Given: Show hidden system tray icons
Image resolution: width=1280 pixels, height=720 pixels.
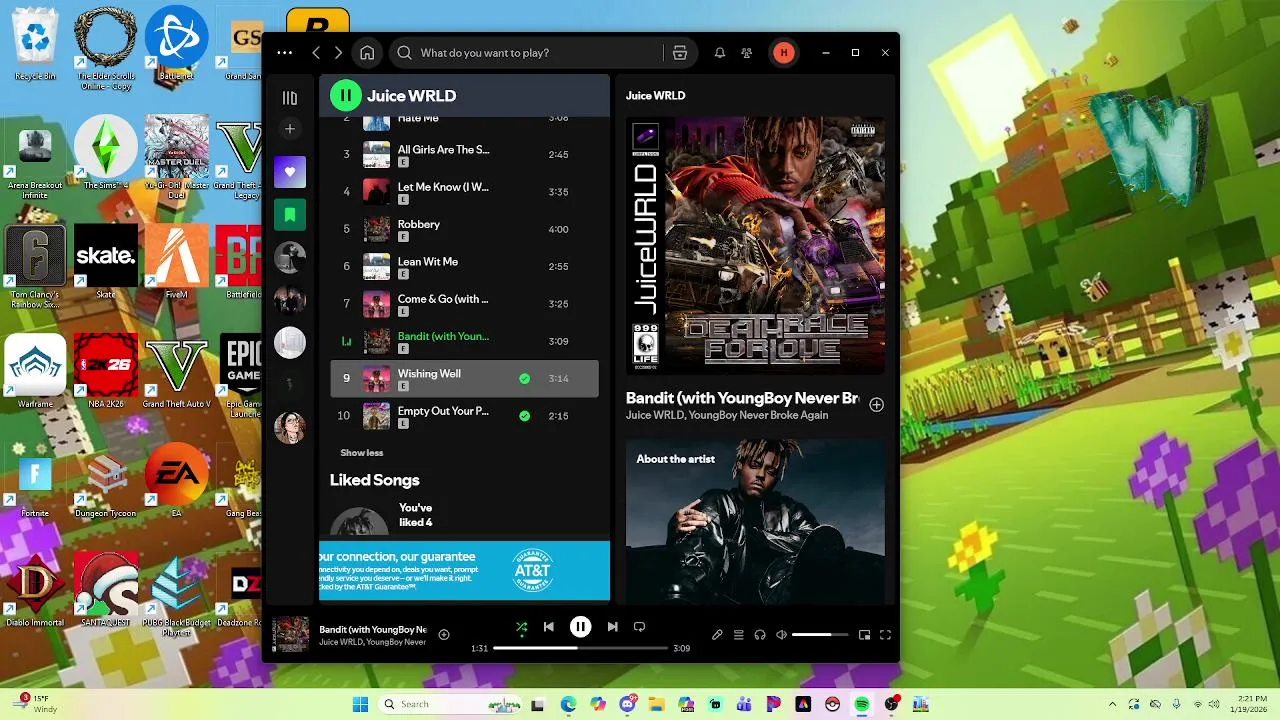Looking at the screenshot, I should coord(1112,705).
